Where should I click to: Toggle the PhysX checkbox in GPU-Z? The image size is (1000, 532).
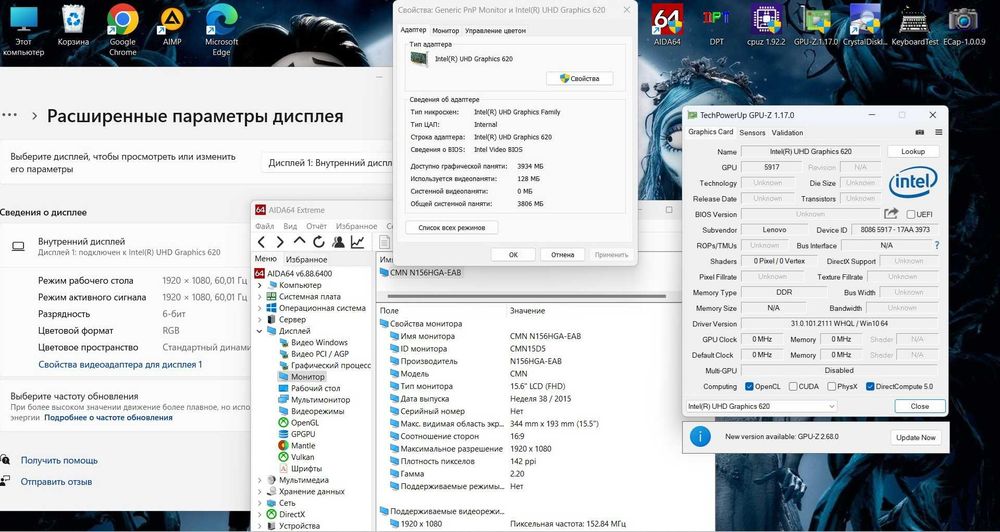[x=832, y=387]
